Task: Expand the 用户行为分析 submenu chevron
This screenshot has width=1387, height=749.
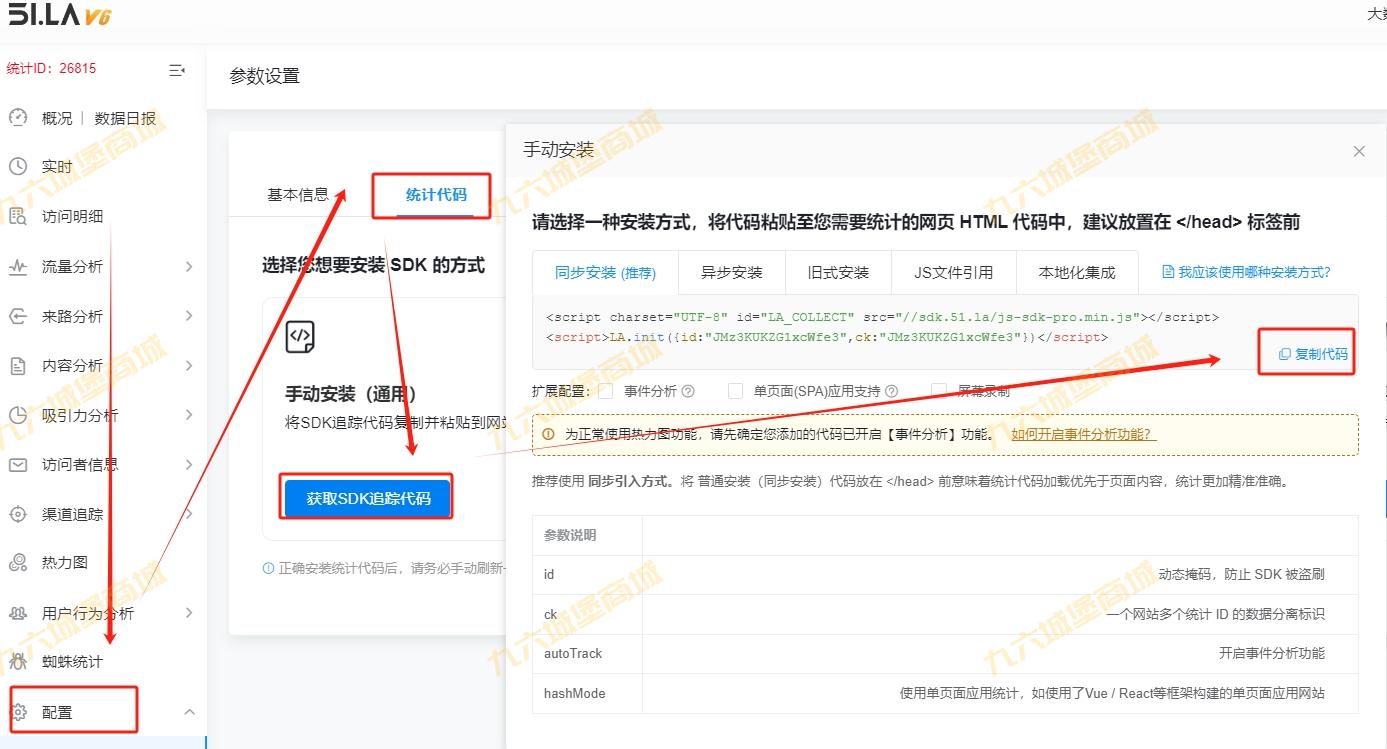Action: tap(189, 613)
